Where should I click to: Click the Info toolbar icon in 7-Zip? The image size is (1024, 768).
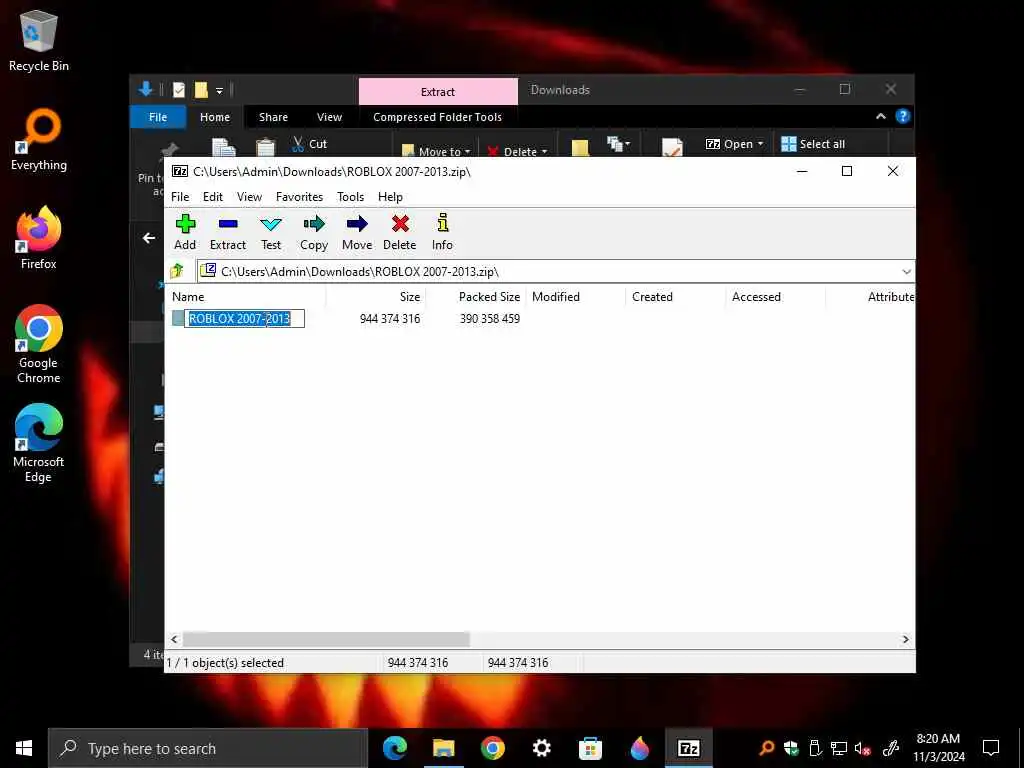[x=442, y=232]
